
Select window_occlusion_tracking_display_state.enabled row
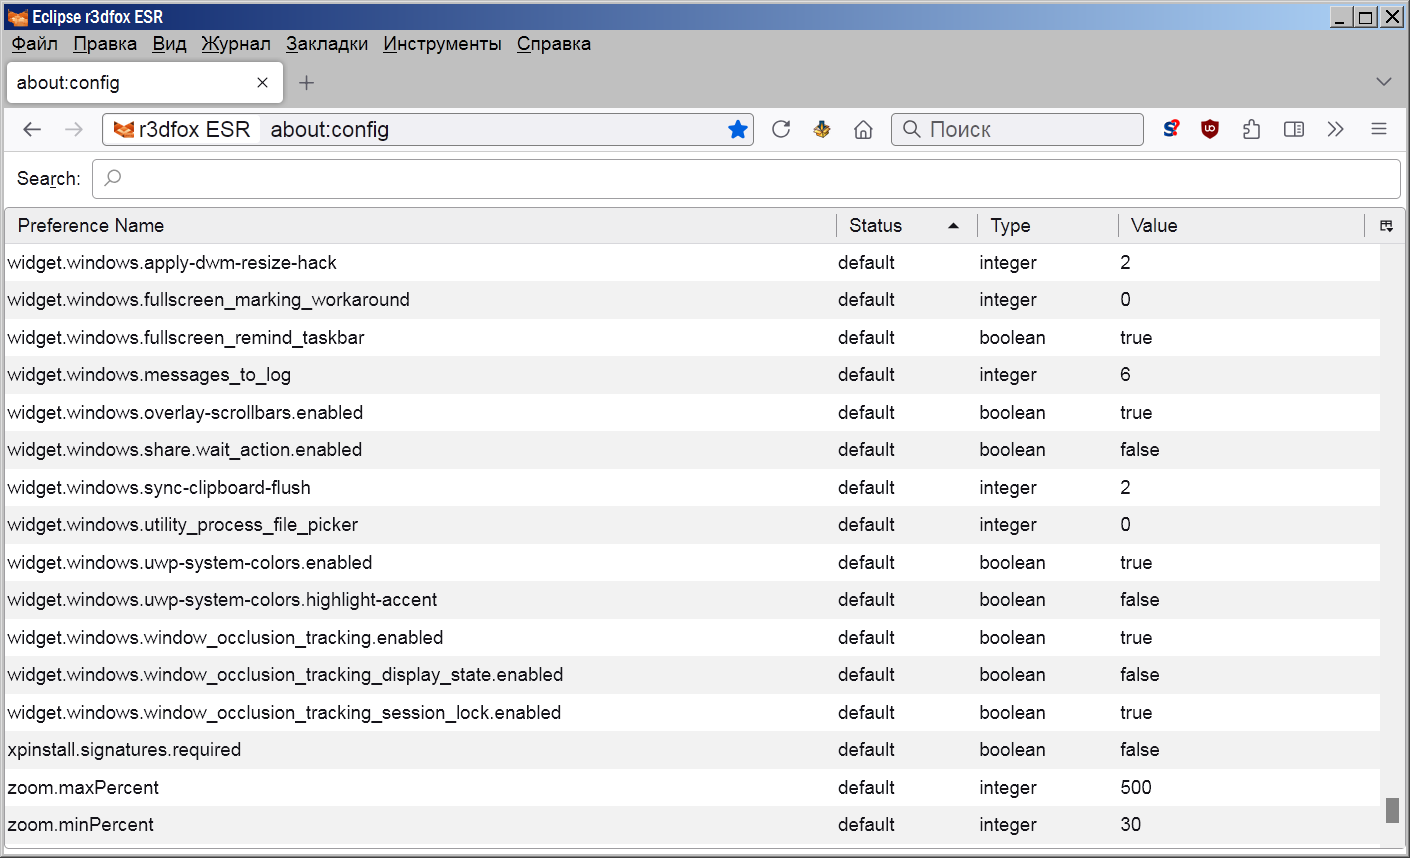pyautogui.click(x=692, y=675)
